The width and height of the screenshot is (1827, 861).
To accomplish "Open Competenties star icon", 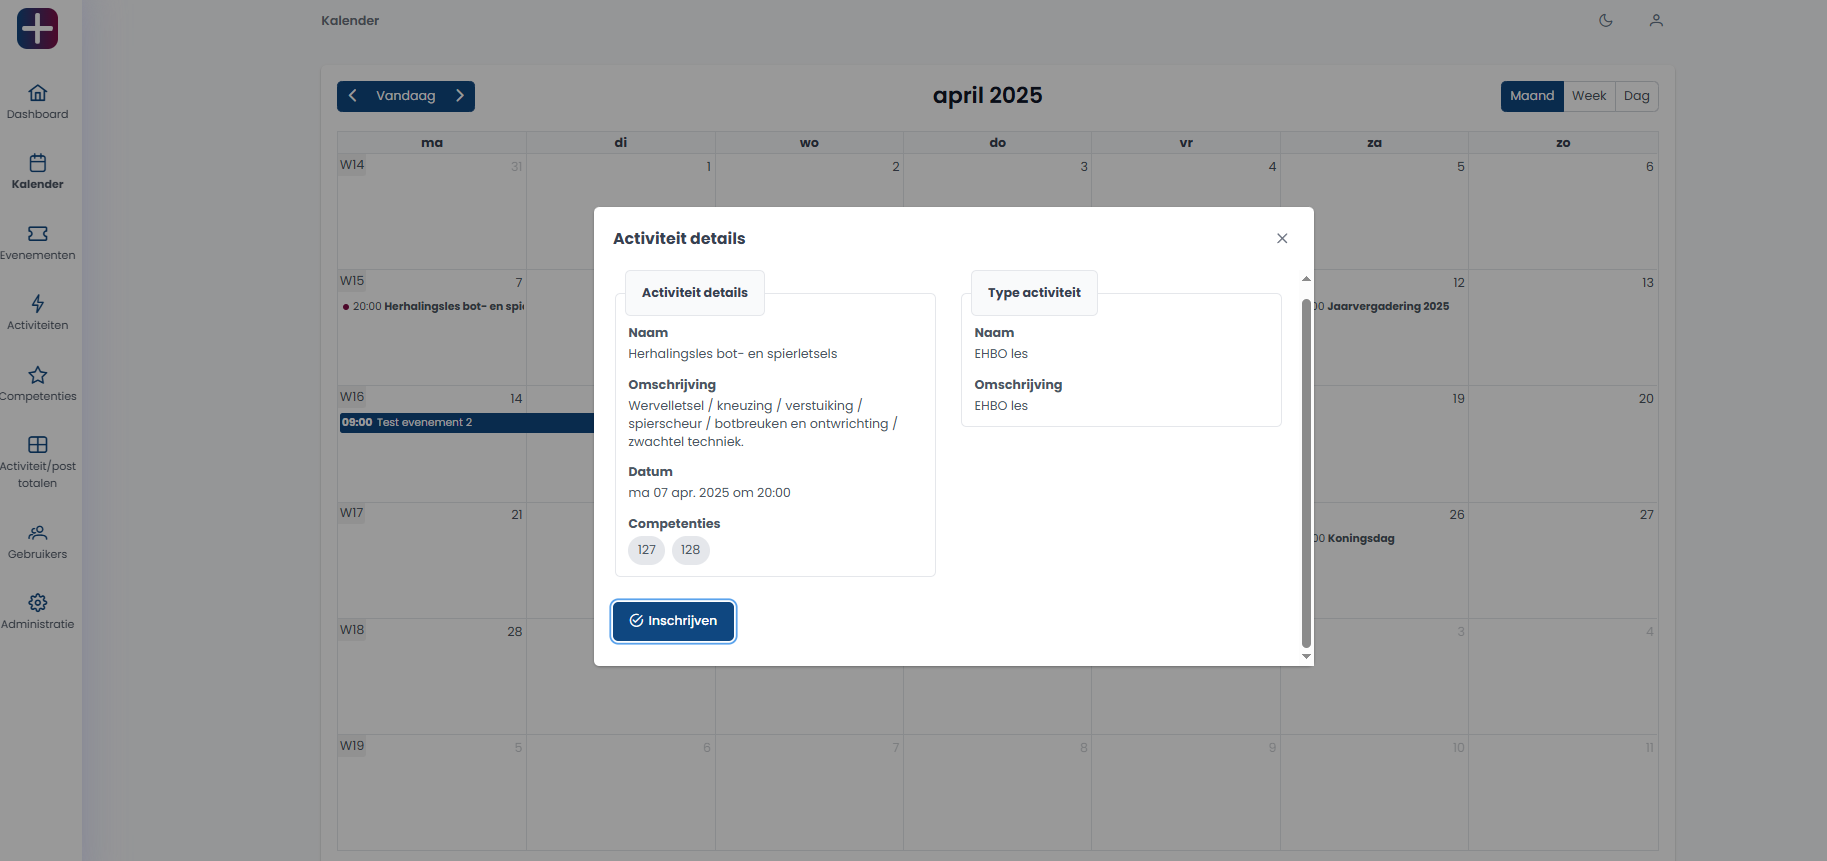I will 37,375.
